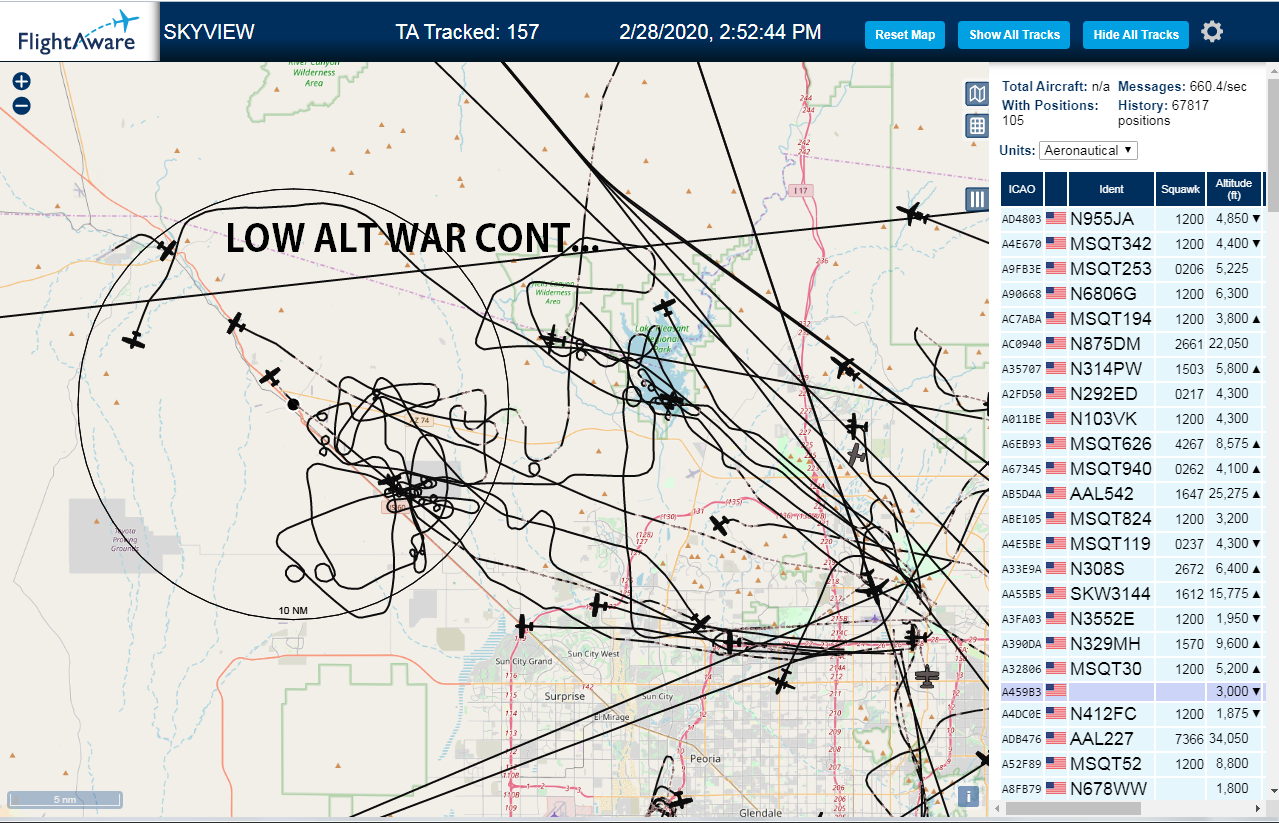Select aircraft AAL227 in the list
Screen dimensions: 1279x823
pos(1133,739)
